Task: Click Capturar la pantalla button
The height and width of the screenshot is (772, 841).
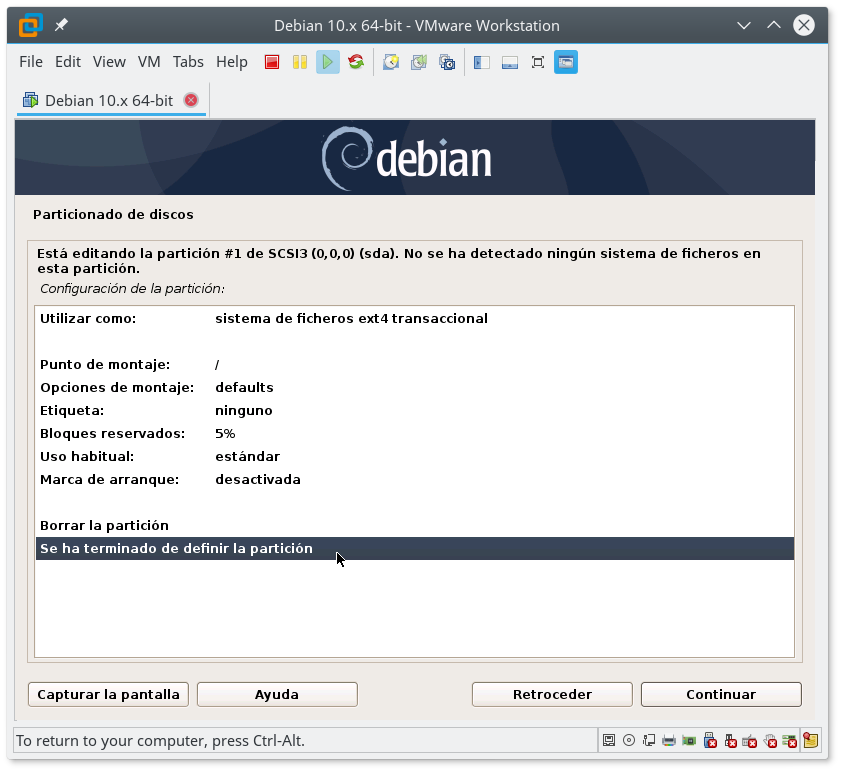Action: [x=108, y=694]
